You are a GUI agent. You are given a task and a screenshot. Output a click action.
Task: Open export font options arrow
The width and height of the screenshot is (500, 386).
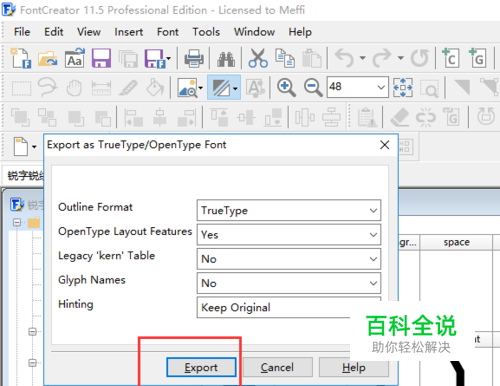(x=169, y=58)
